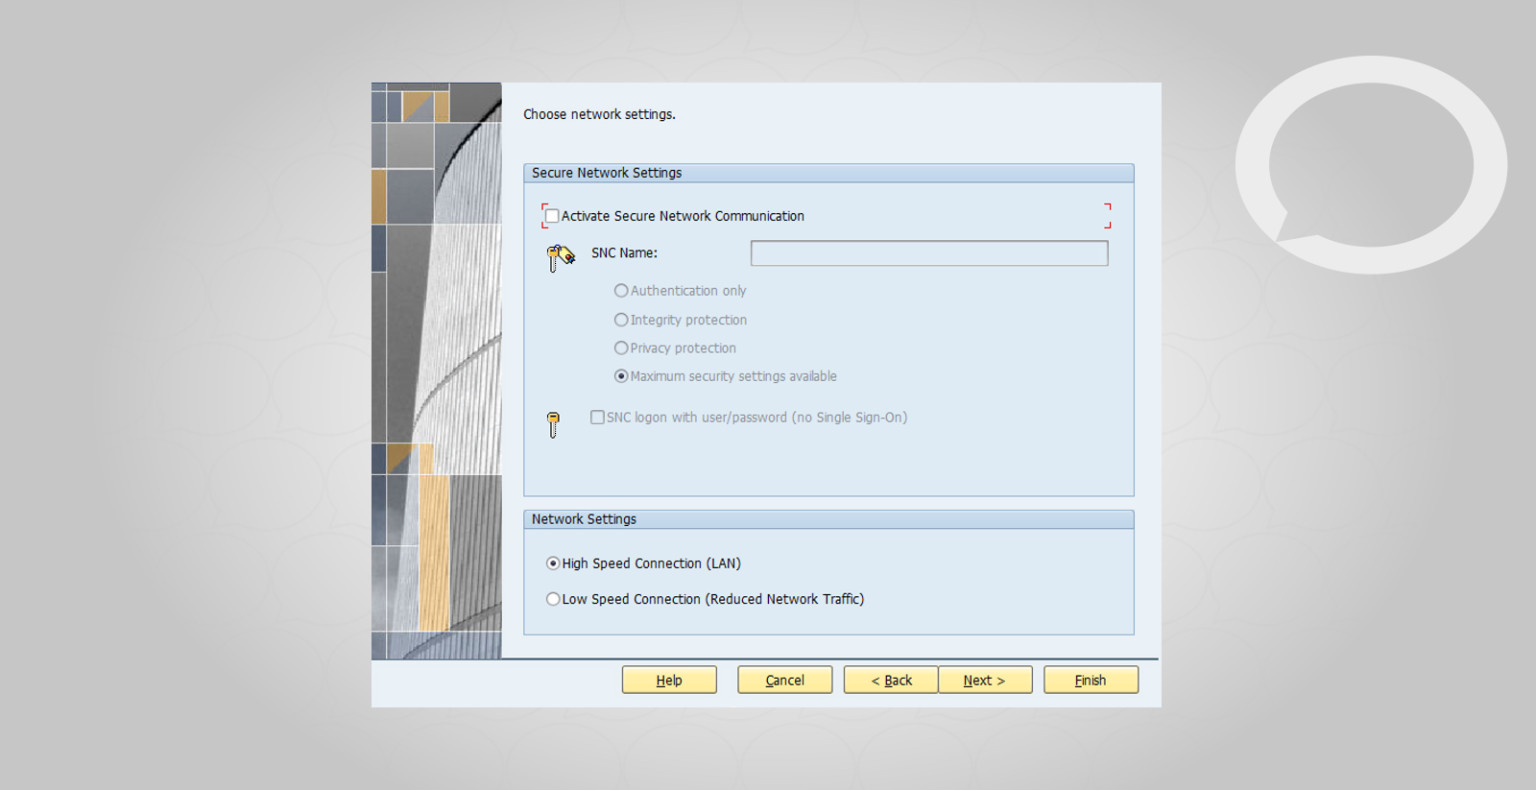Click the yellow key icon beside SNC logon

(x=553, y=425)
